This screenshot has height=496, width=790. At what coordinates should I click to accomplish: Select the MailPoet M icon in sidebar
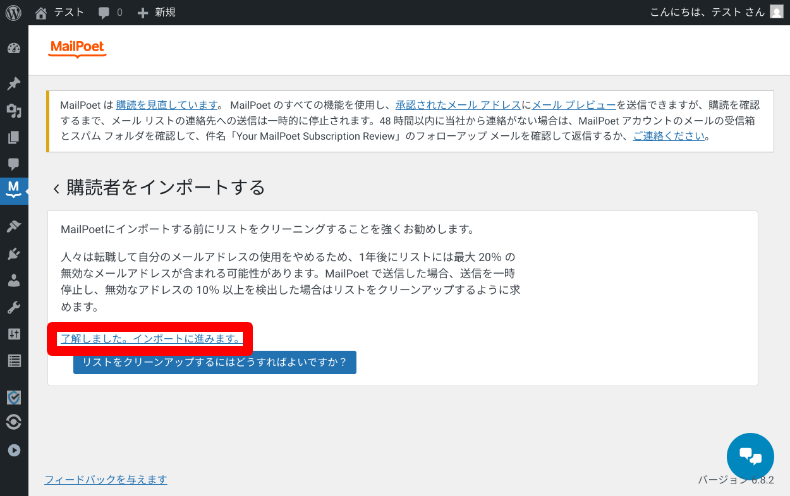14,191
